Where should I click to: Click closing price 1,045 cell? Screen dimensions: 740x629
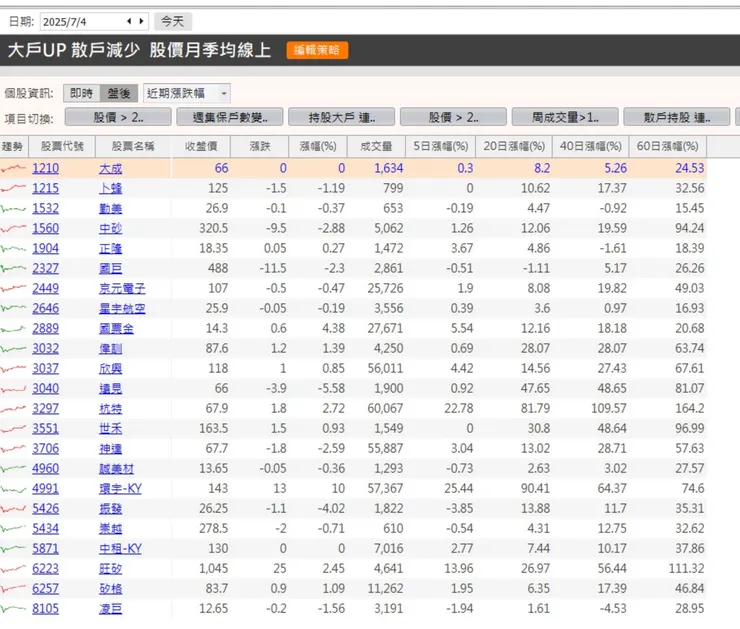click(214, 569)
